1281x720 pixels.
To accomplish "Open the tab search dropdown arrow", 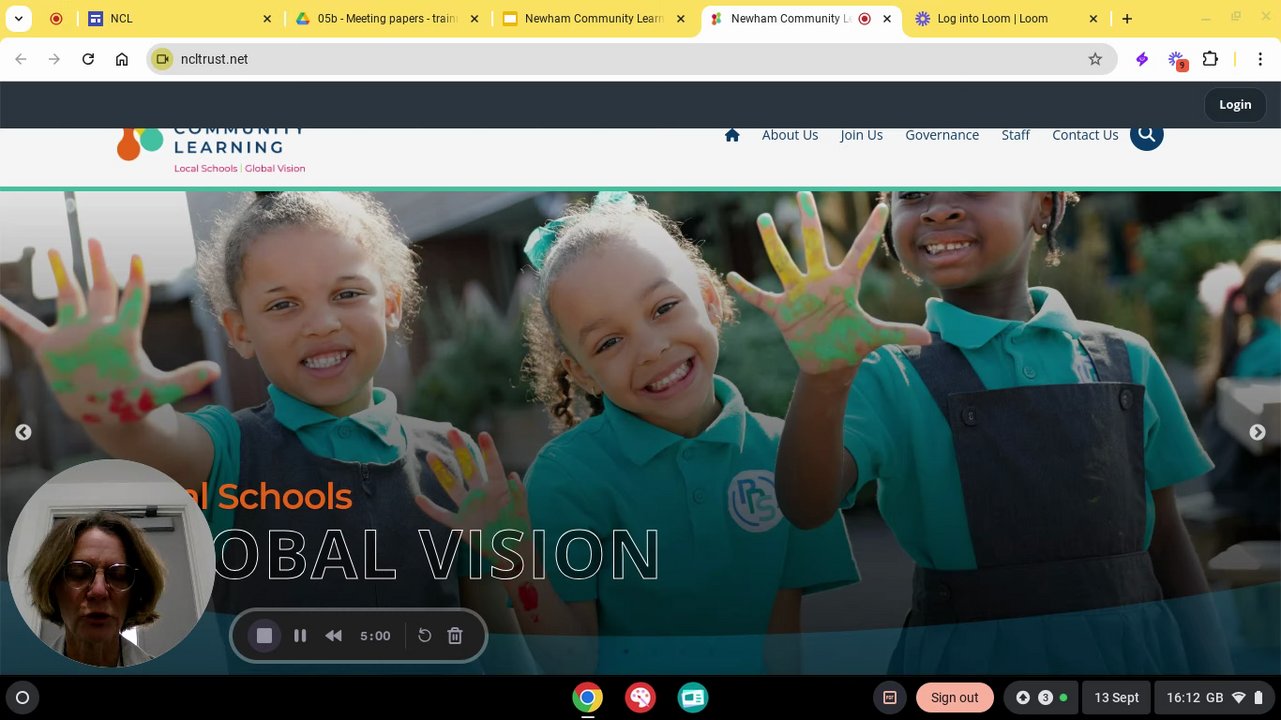I will click(18, 18).
